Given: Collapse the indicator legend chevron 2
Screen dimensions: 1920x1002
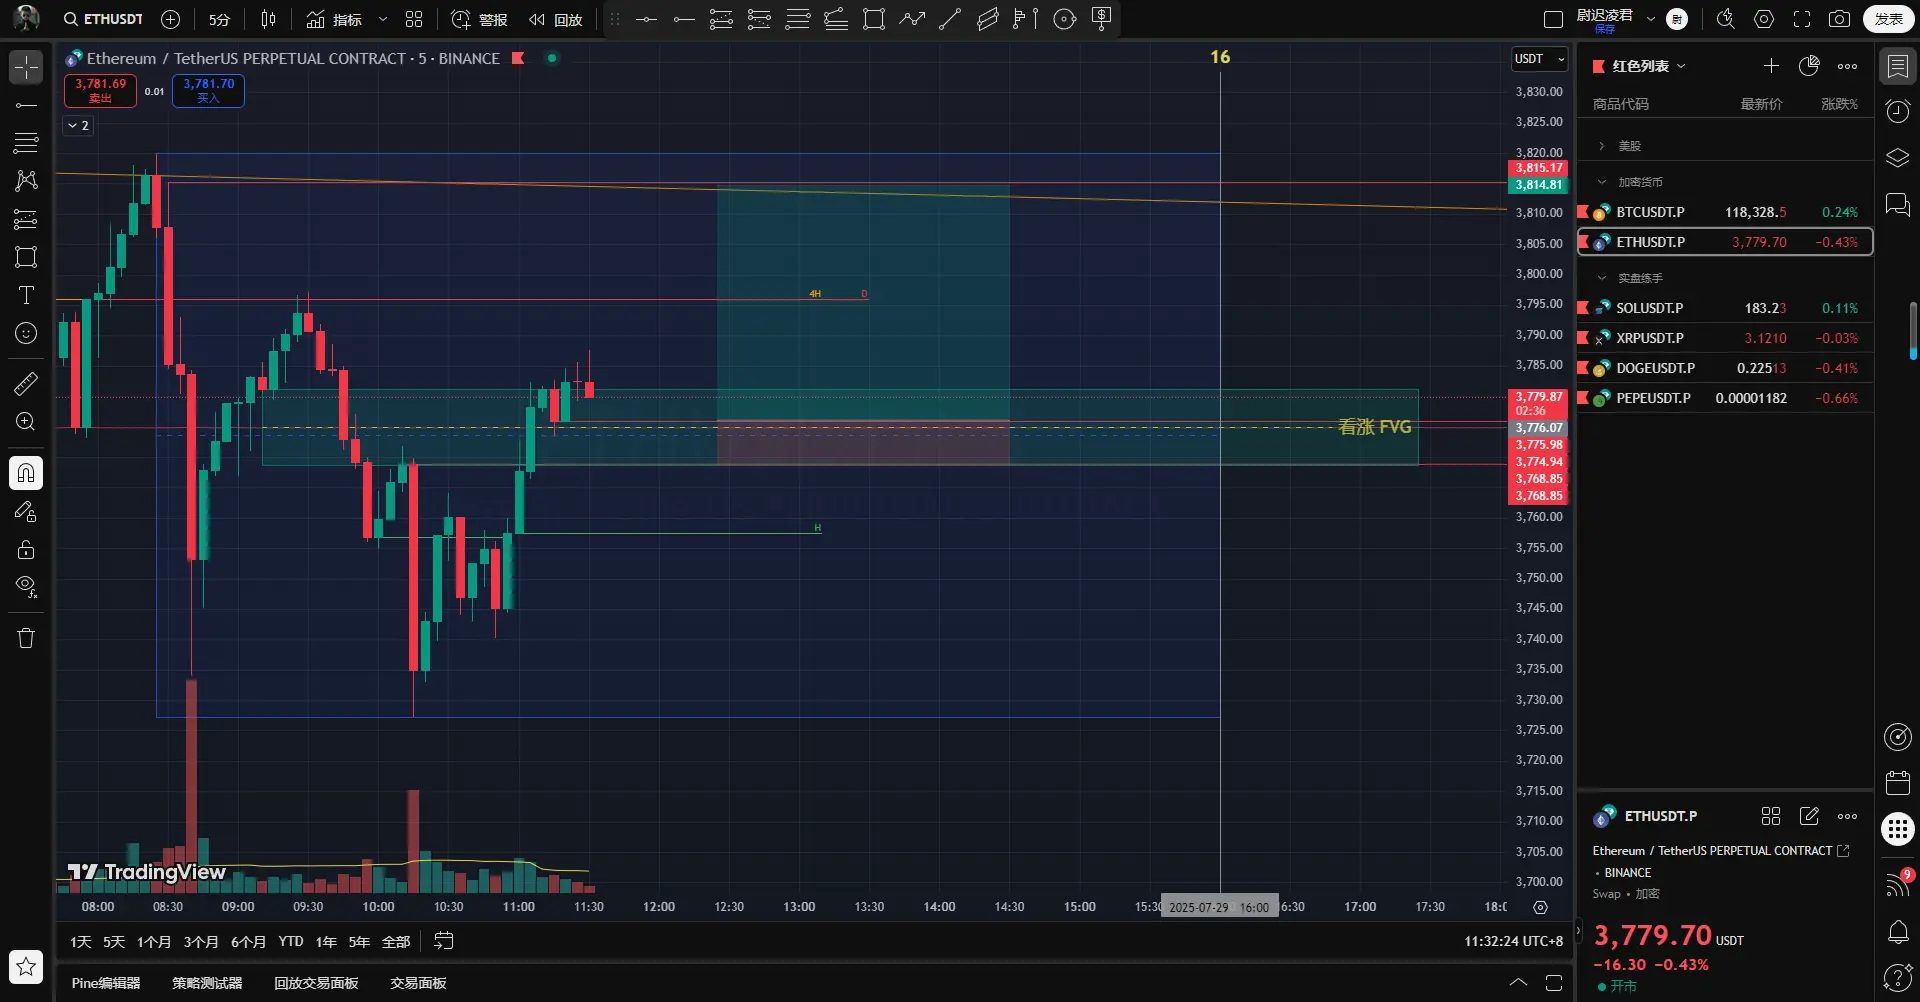Looking at the screenshot, I should click(x=78, y=126).
